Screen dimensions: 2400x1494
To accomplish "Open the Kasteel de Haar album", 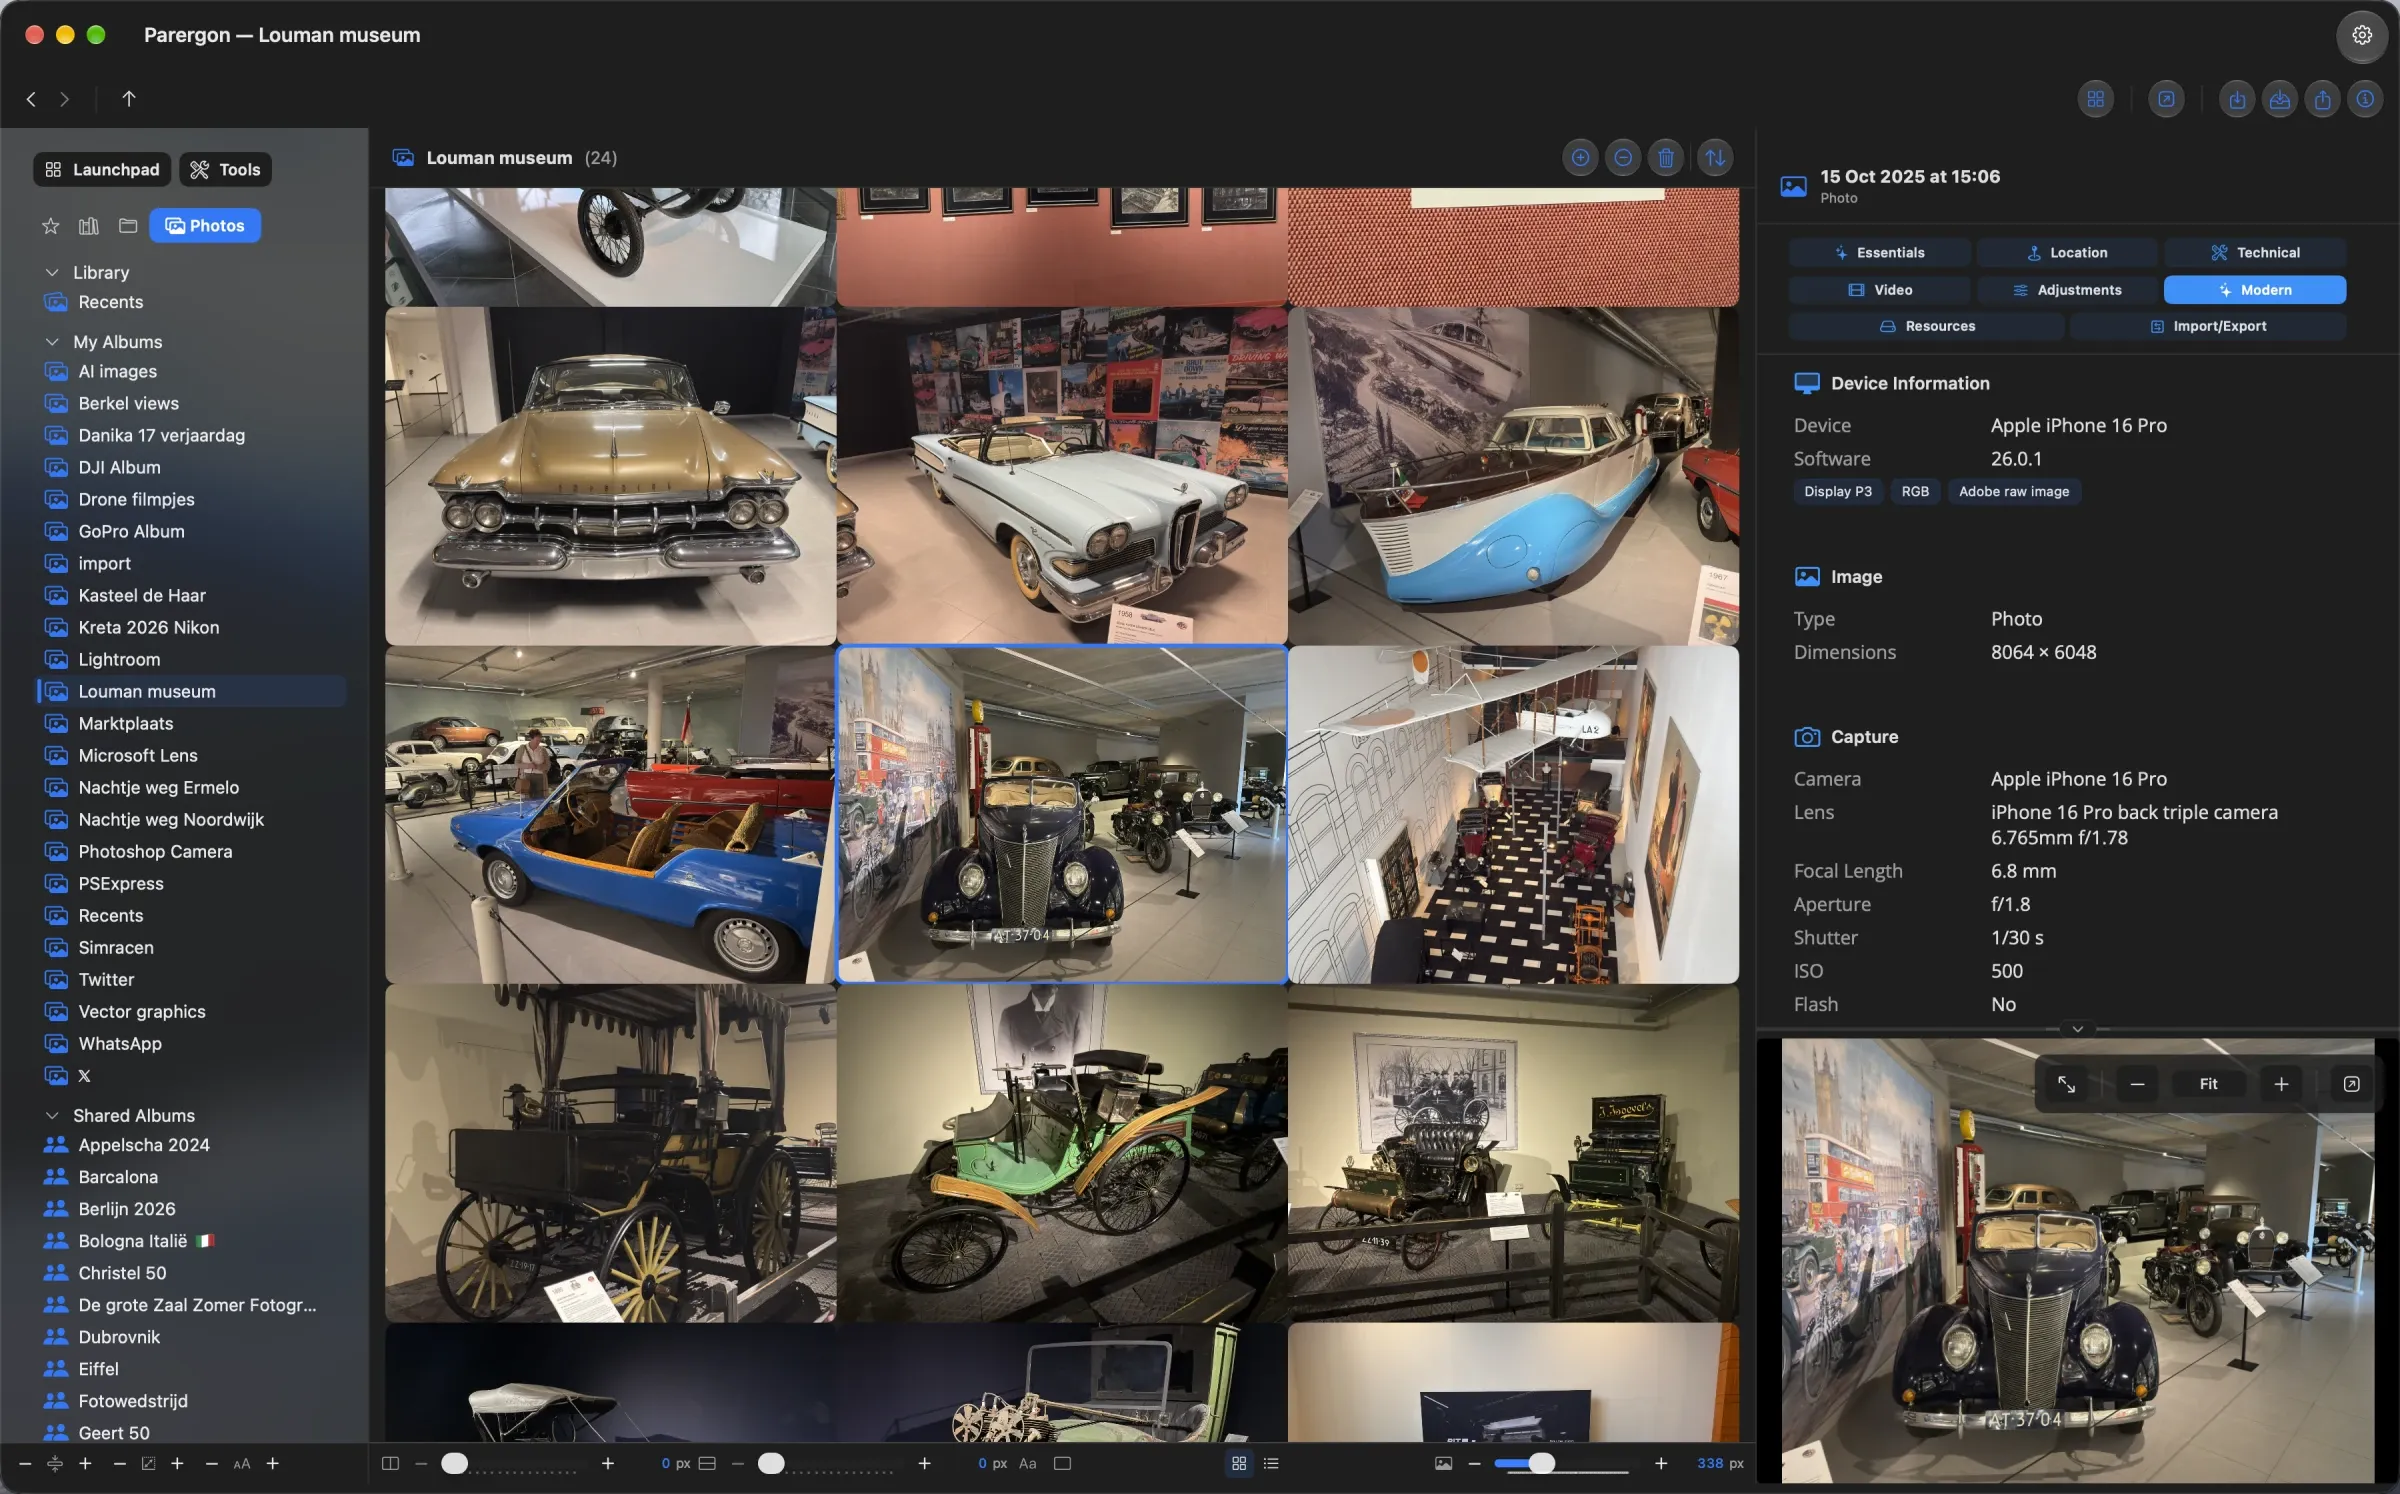I will click(193, 595).
